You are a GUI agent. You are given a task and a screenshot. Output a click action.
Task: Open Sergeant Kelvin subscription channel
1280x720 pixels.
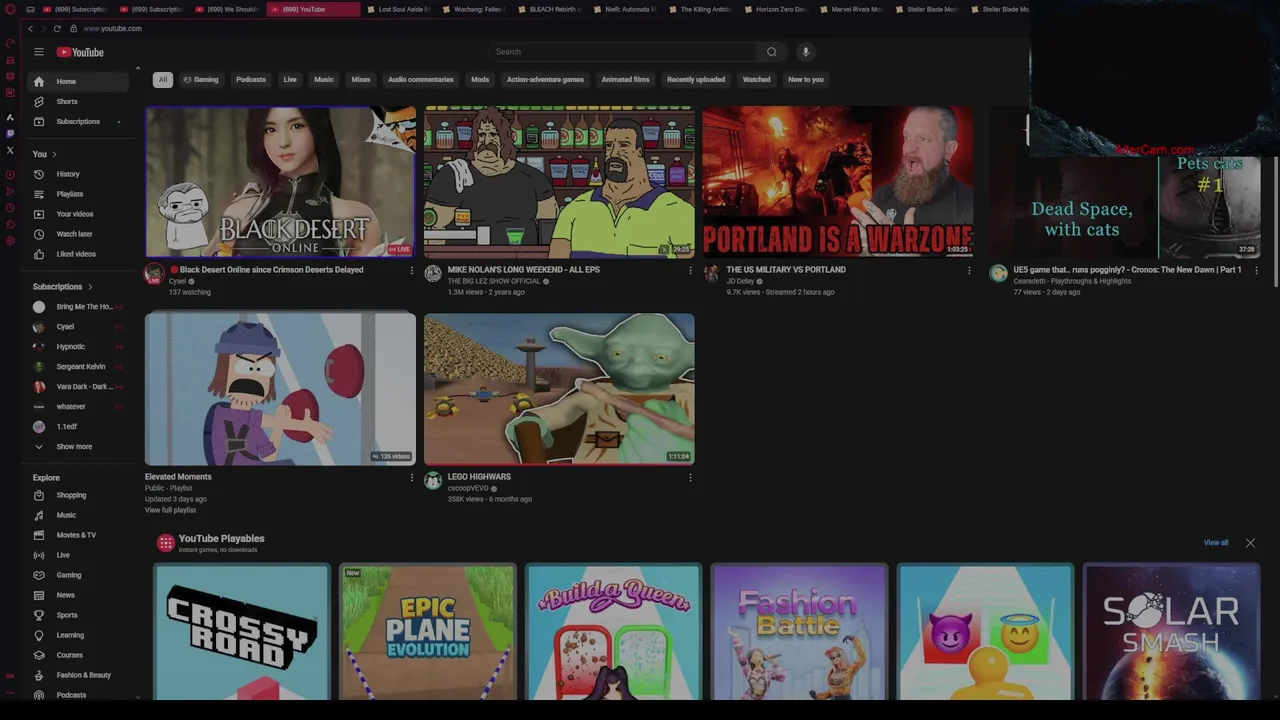coord(78,367)
